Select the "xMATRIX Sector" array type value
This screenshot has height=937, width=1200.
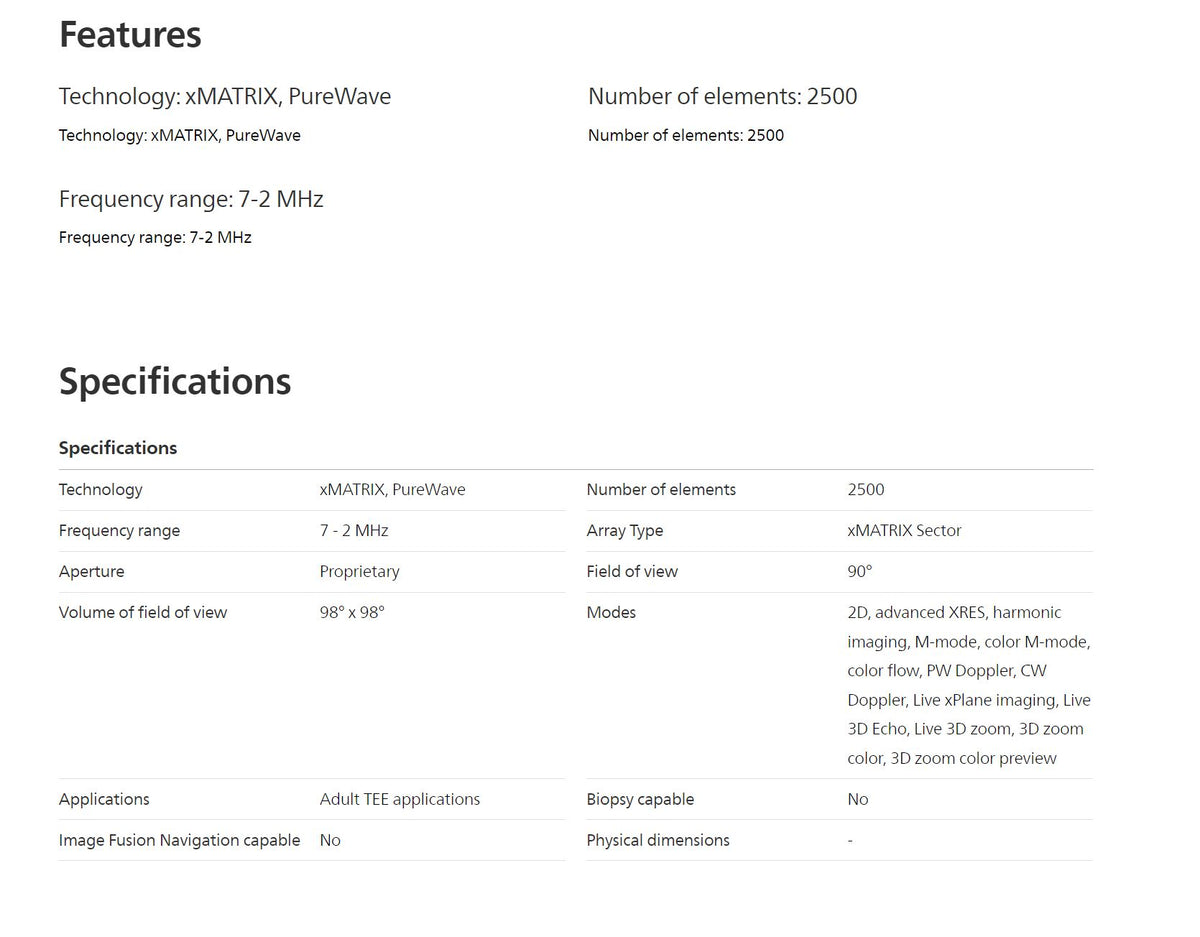click(x=904, y=531)
